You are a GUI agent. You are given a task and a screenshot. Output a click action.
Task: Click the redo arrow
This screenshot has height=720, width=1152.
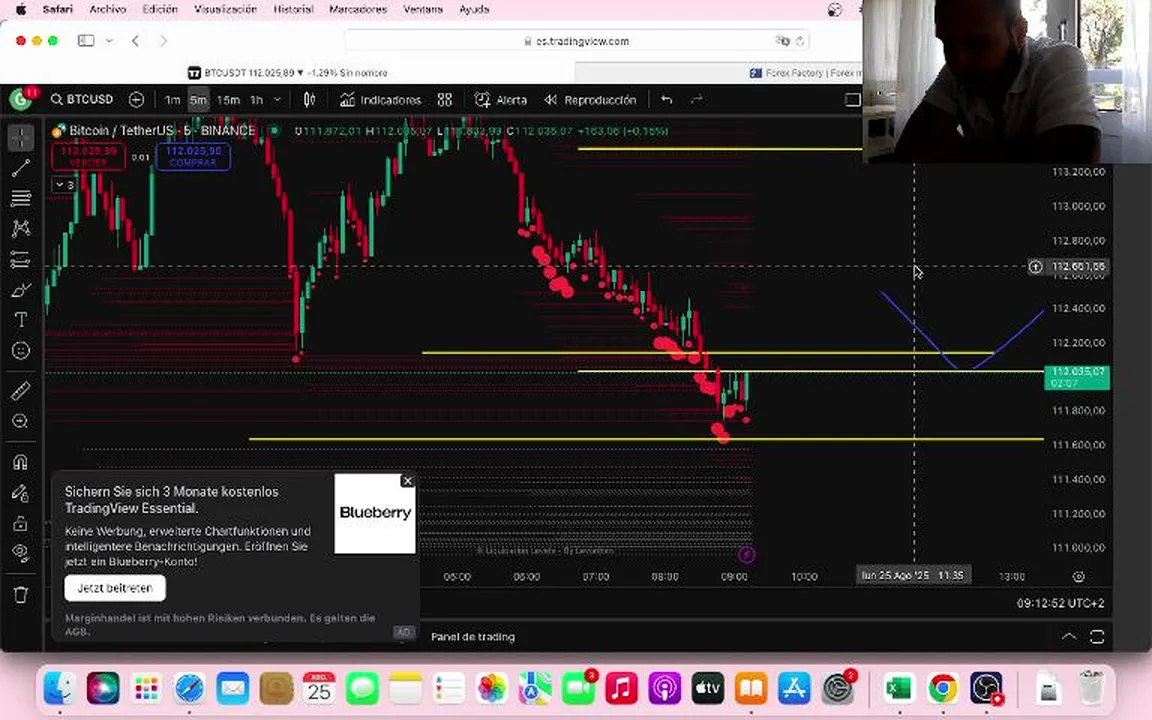pyautogui.click(x=696, y=99)
